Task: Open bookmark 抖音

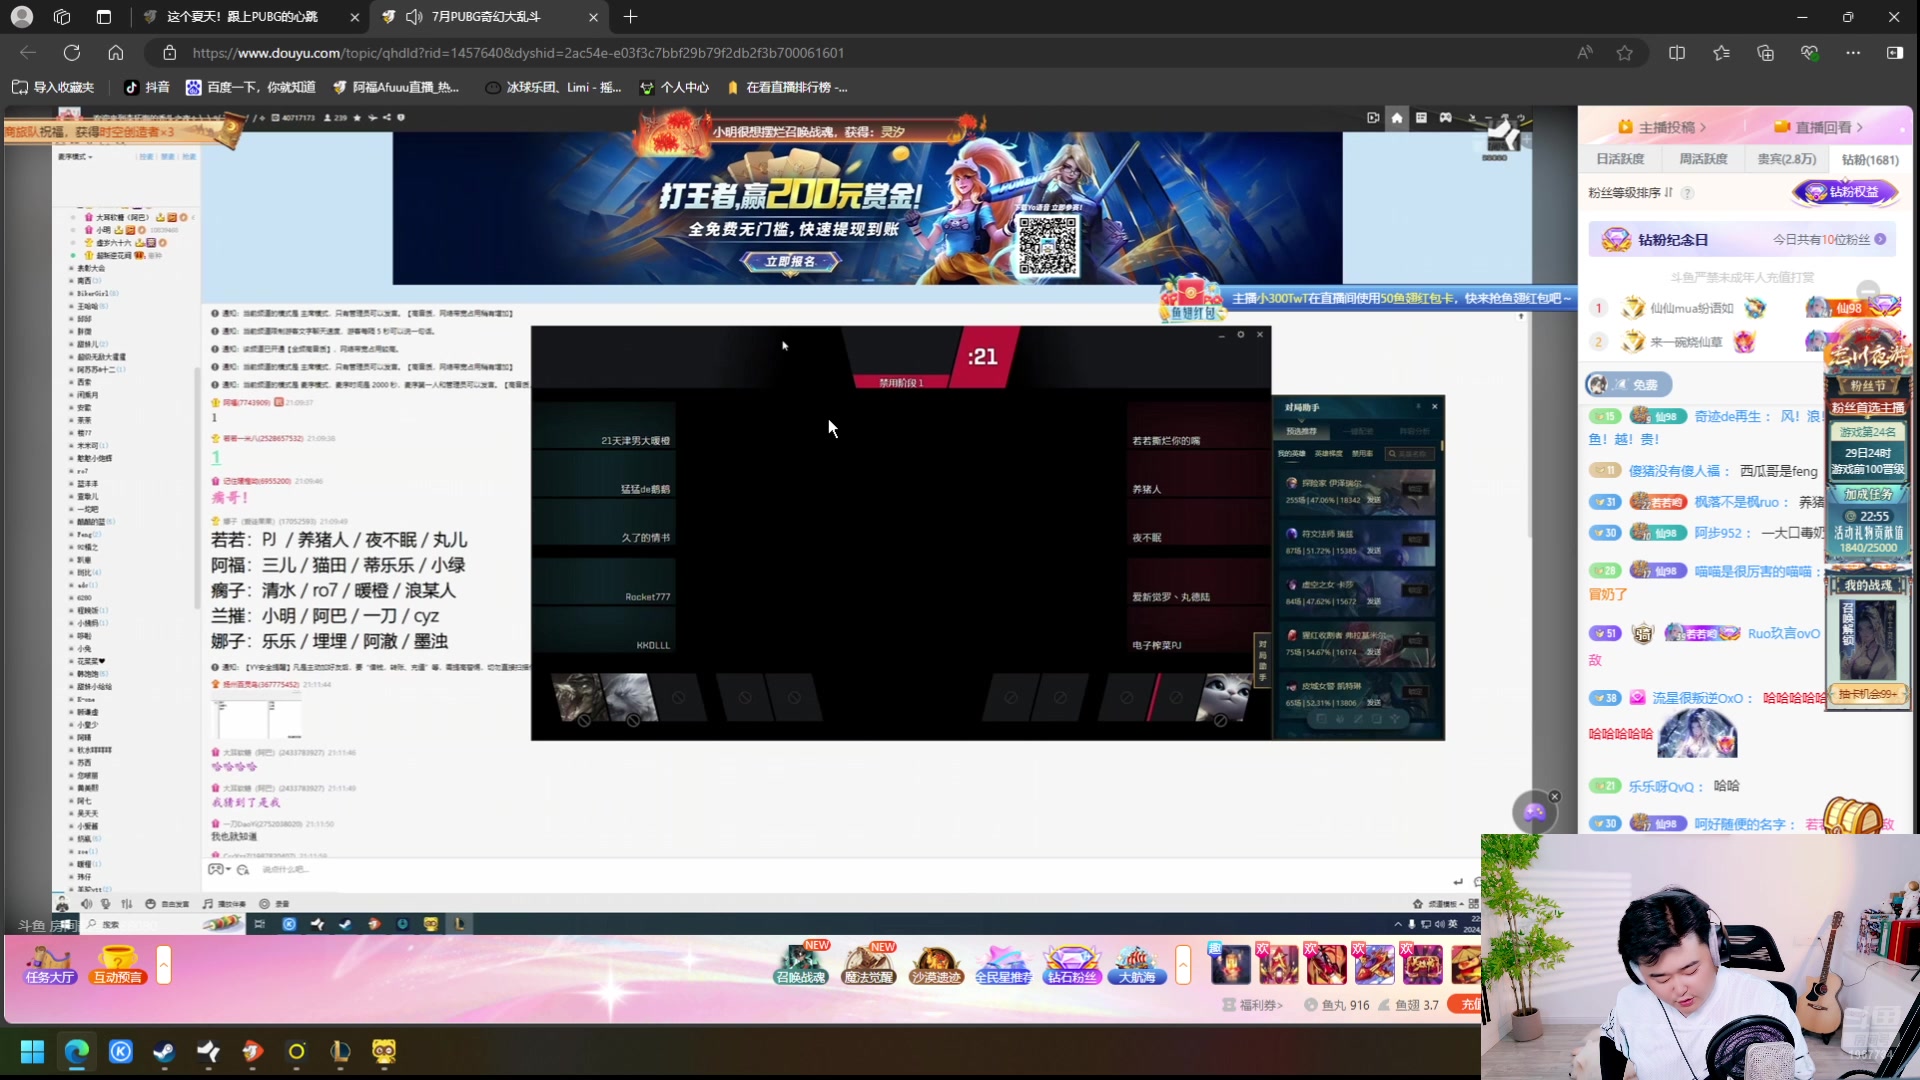Action: coord(147,88)
